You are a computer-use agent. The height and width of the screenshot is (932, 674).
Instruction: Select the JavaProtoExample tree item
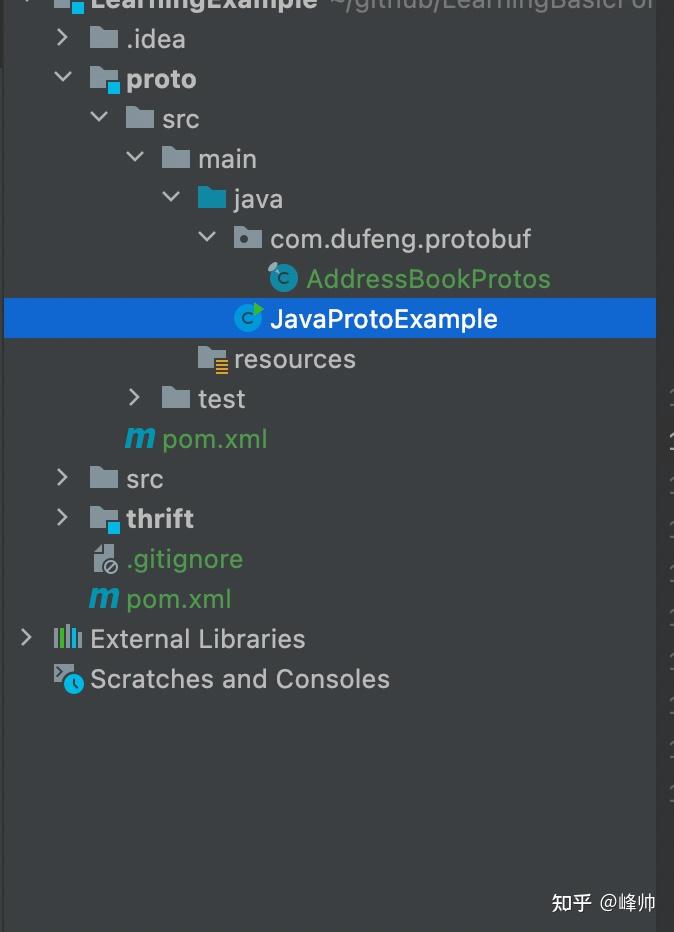pyautogui.click(x=383, y=318)
